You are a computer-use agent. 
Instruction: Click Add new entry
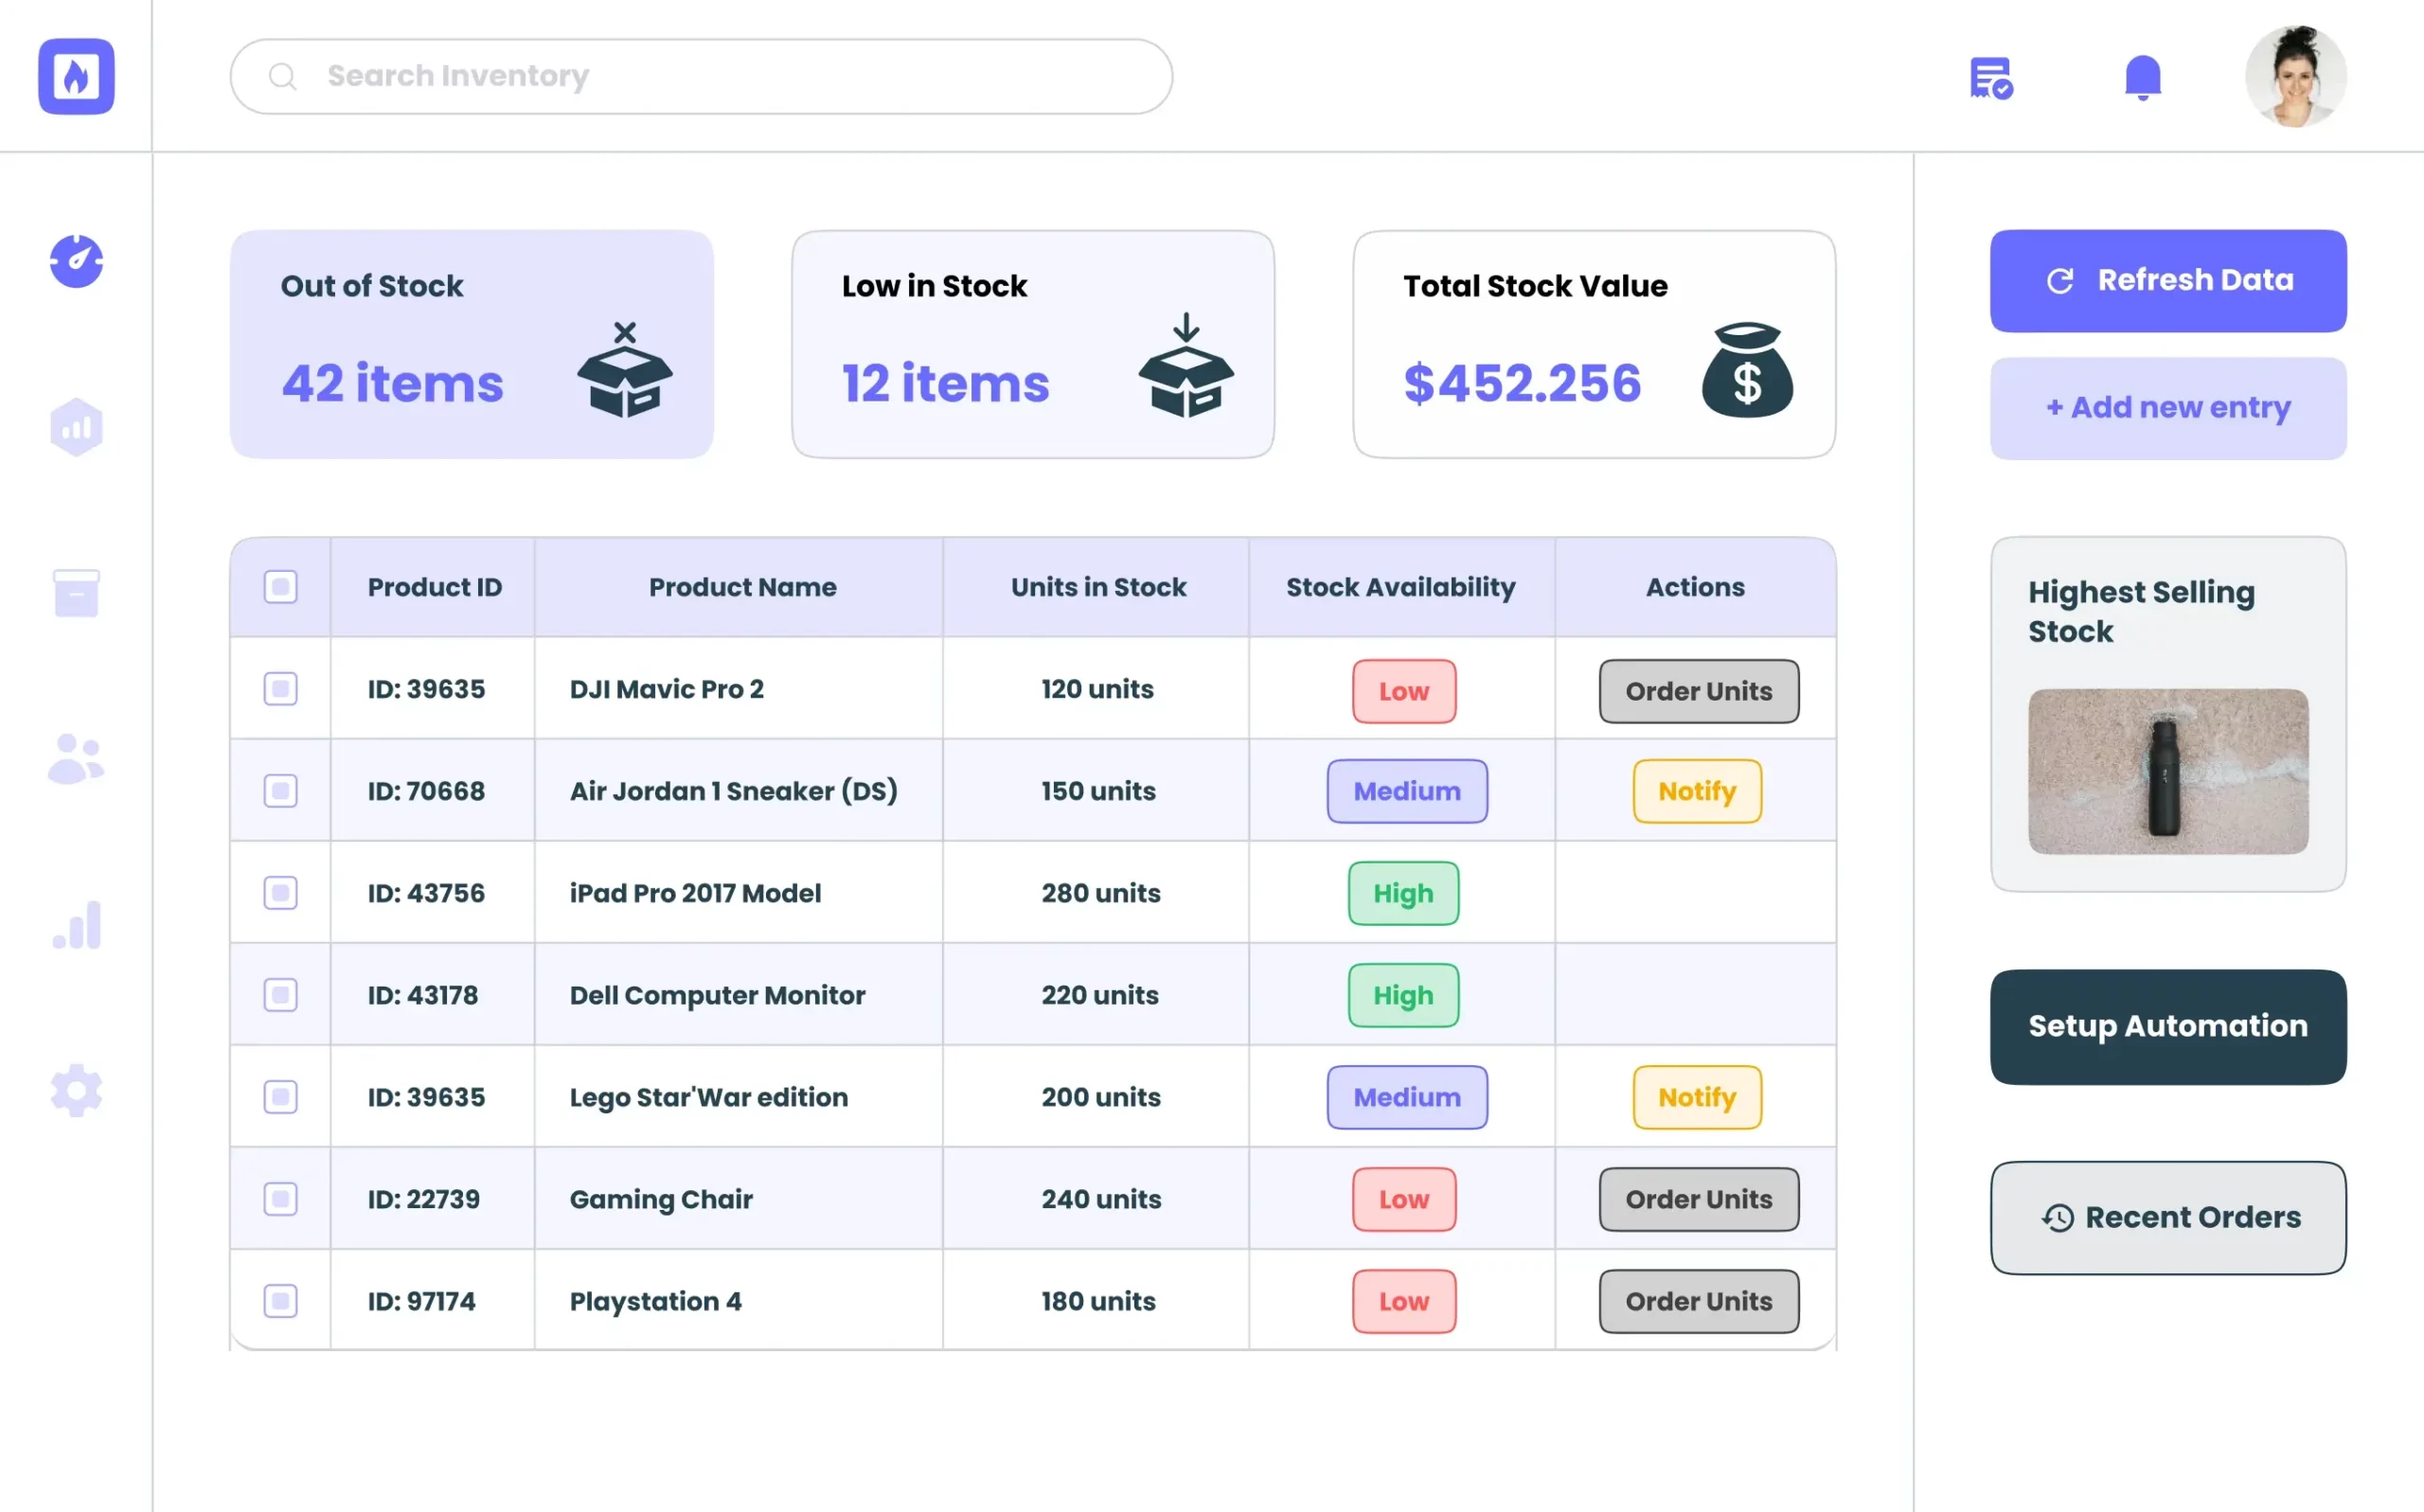point(2167,408)
